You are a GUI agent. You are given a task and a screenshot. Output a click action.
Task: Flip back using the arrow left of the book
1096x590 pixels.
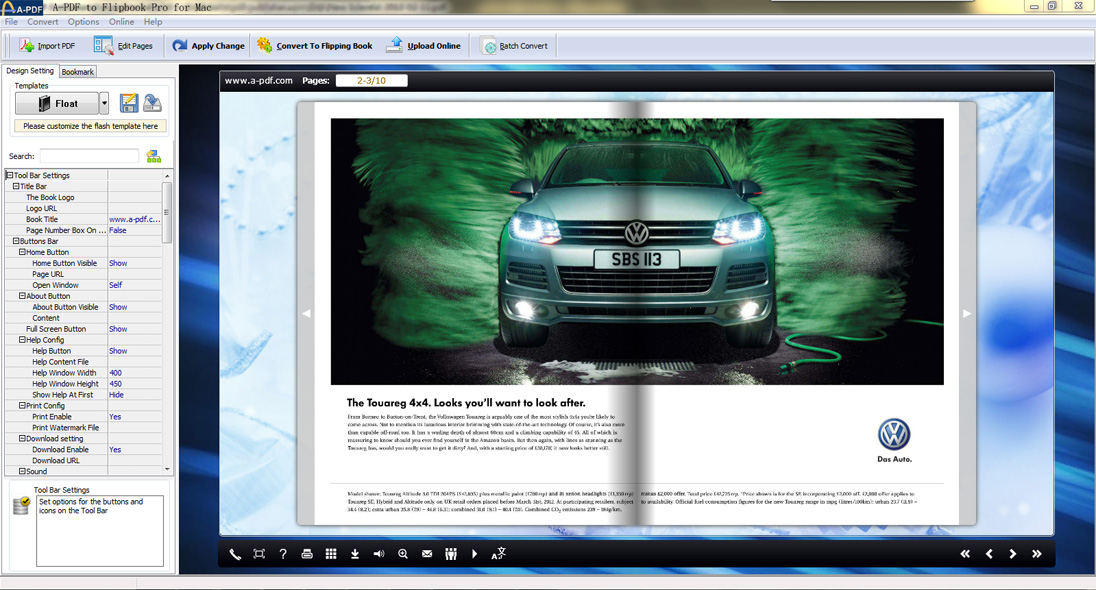306,313
